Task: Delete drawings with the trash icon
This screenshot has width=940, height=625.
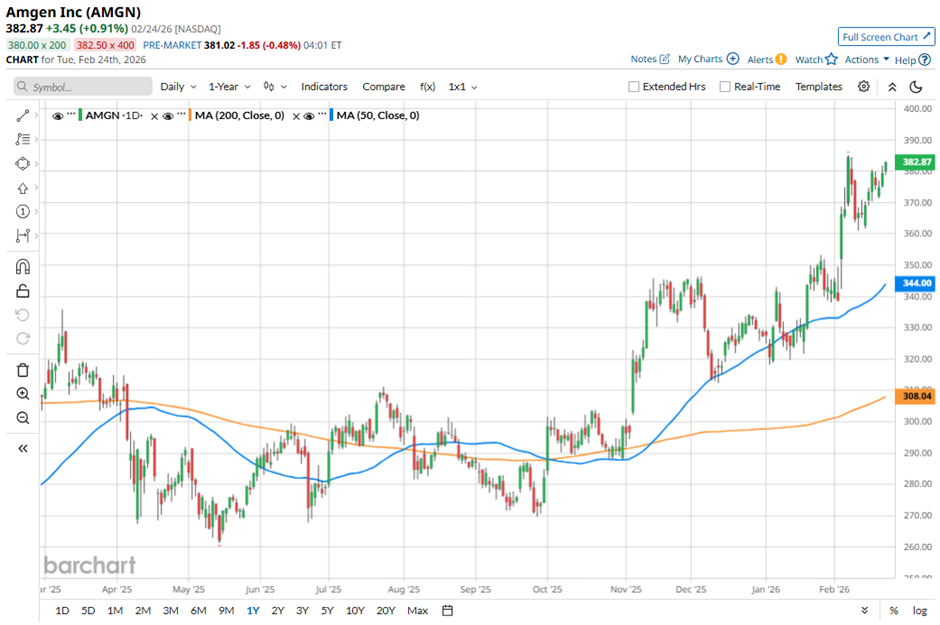Action: (x=23, y=369)
